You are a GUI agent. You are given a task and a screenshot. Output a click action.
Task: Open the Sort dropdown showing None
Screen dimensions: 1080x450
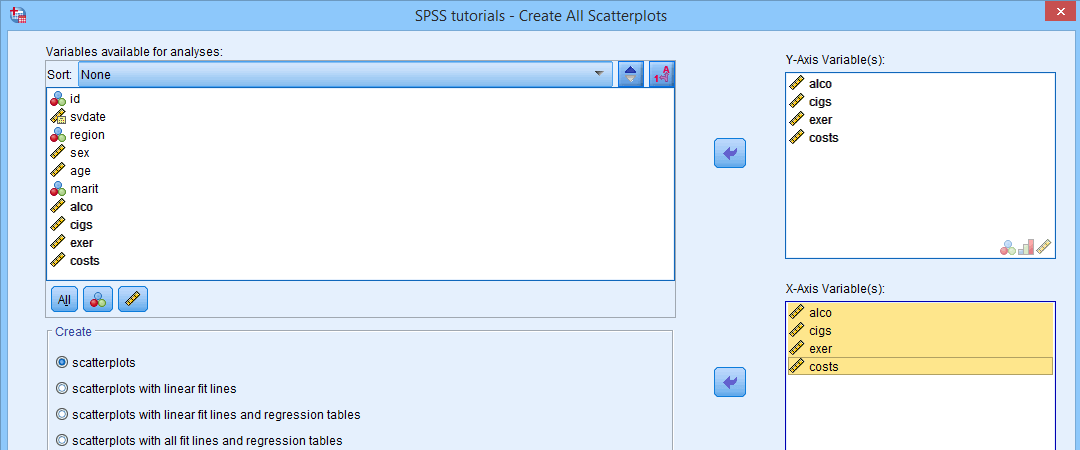(x=345, y=74)
